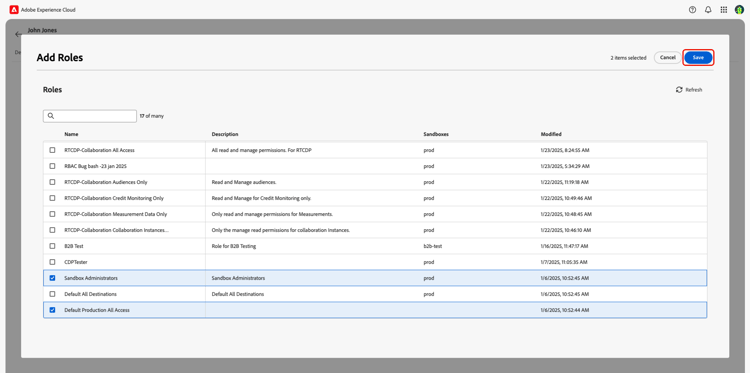Click the Adobe Experience Cloud logo
This screenshot has height=373, width=750.
[x=14, y=10]
